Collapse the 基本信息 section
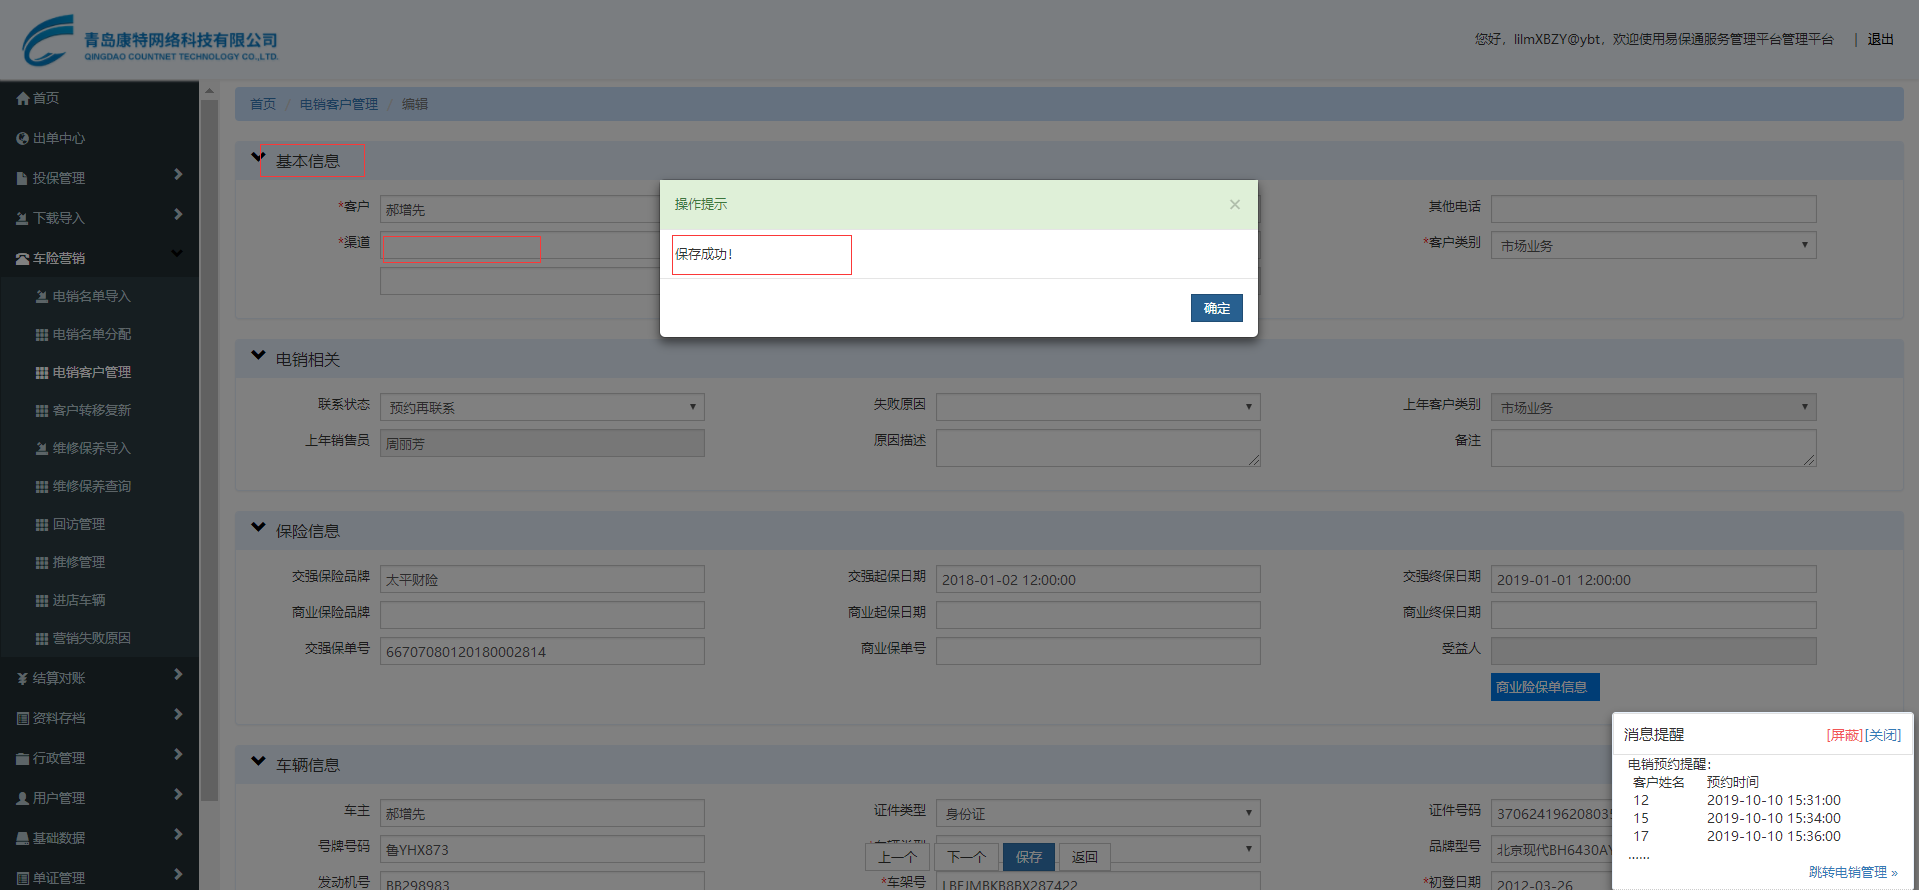Viewport: 1919px width, 890px height. coord(258,157)
